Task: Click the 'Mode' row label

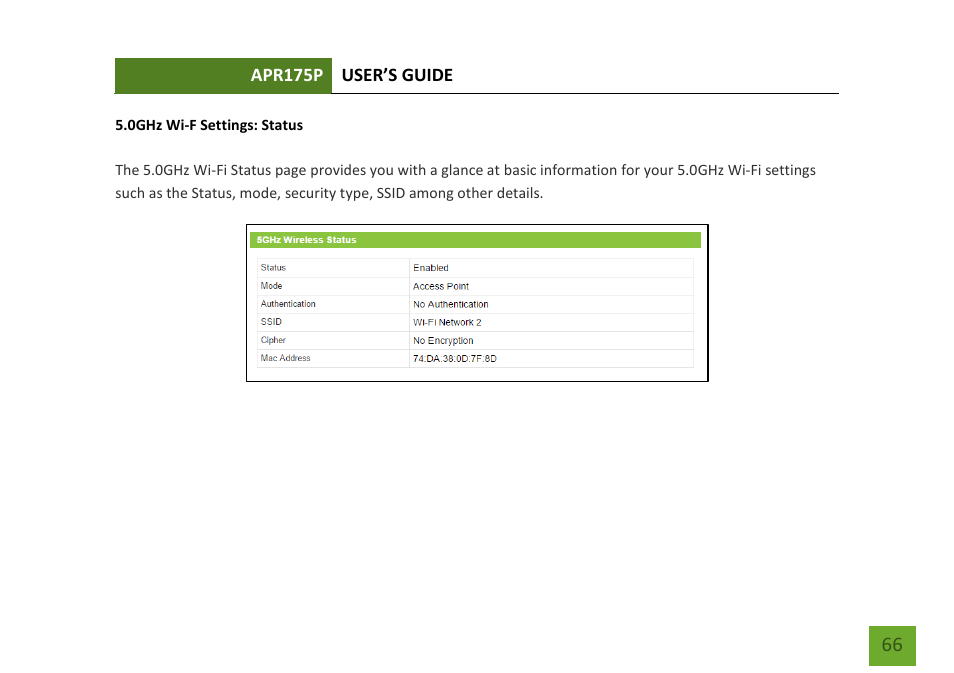Action: tap(271, 286)
